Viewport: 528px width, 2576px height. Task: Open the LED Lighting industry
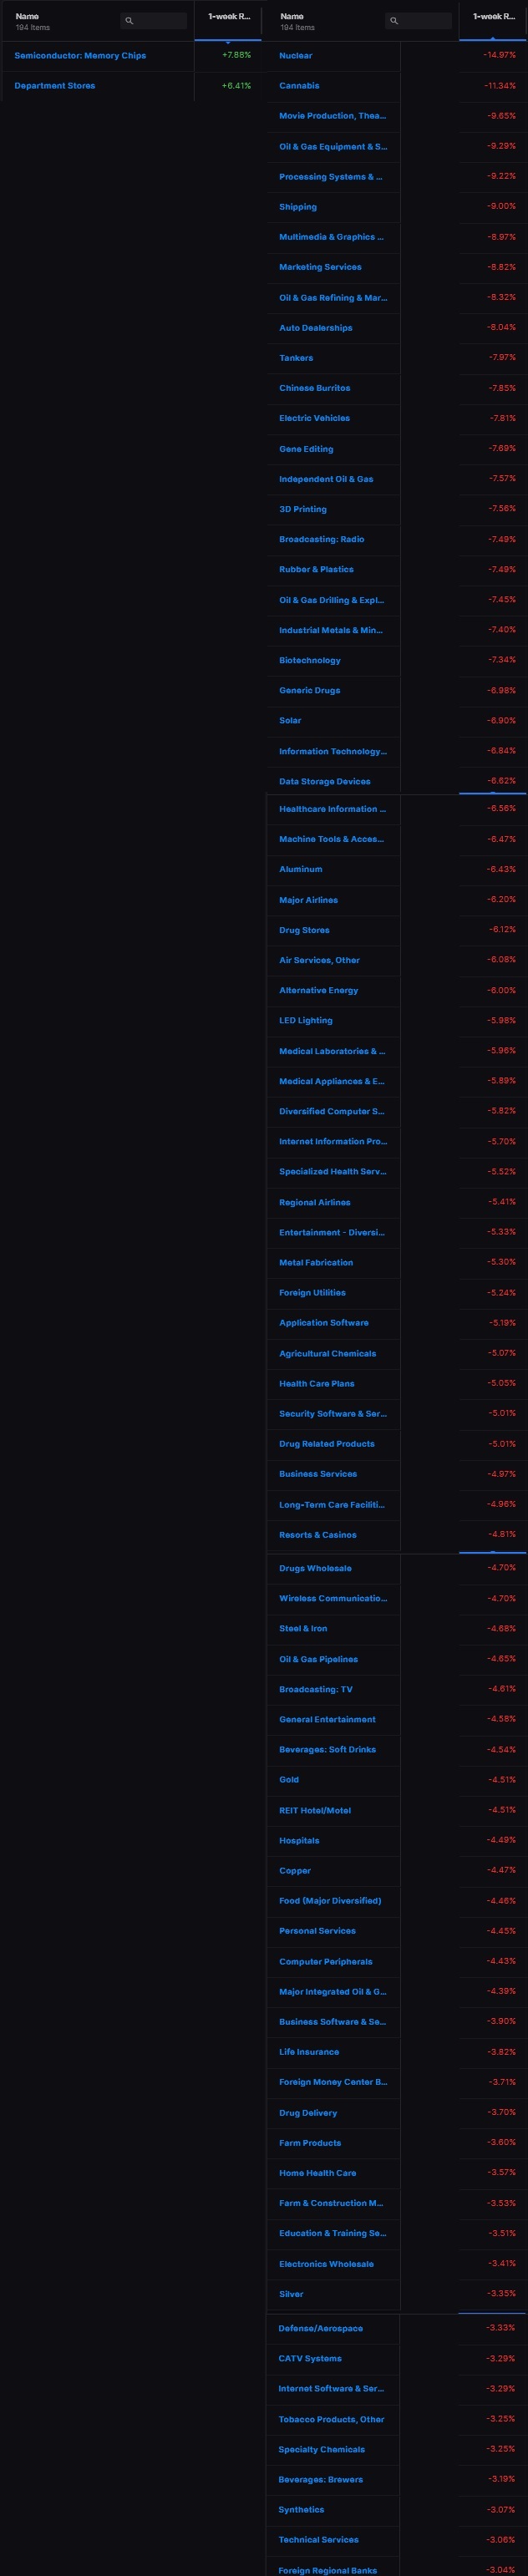(306, 1020)
